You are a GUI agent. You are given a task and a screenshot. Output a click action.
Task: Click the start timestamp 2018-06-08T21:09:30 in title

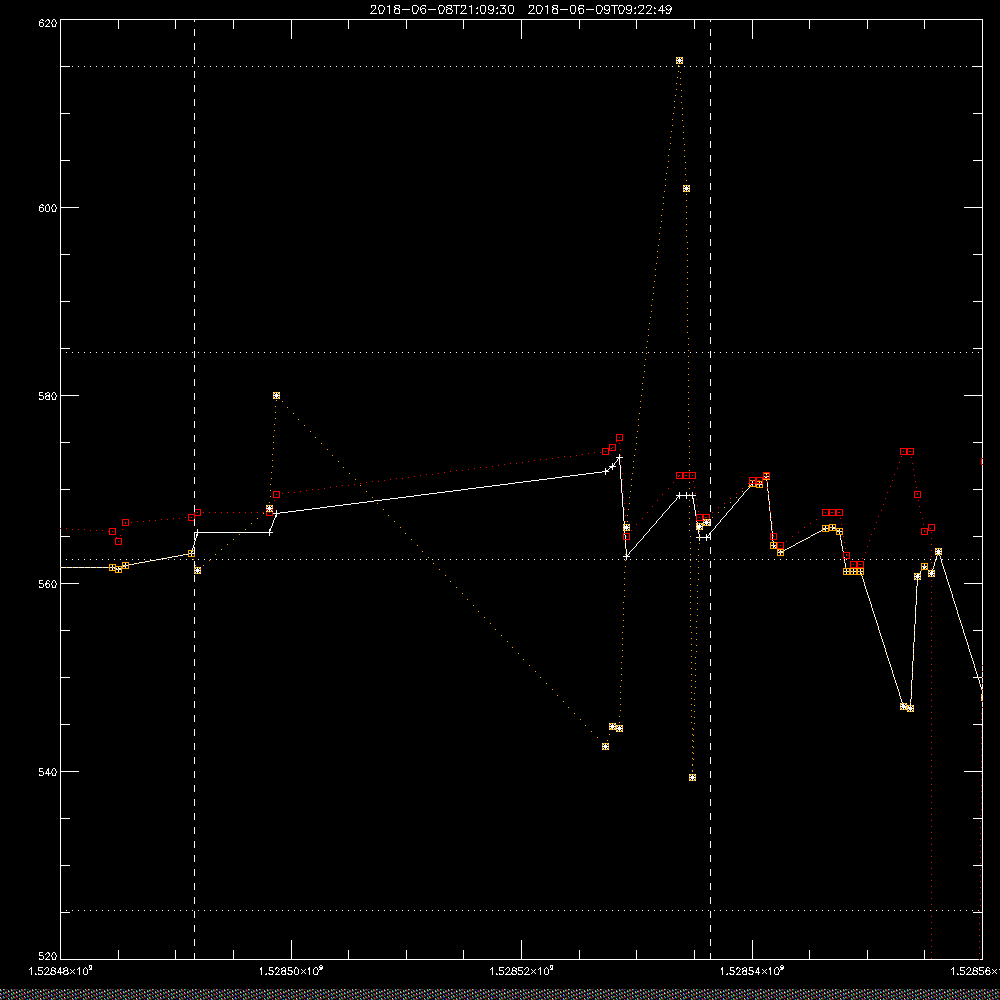(x=442, y=10)
